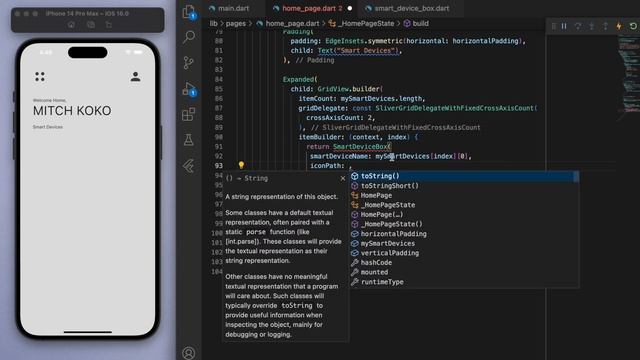The width and height of the screenshot is (640, 360).
Task: Pause the debug session
Action: [564, 26]
